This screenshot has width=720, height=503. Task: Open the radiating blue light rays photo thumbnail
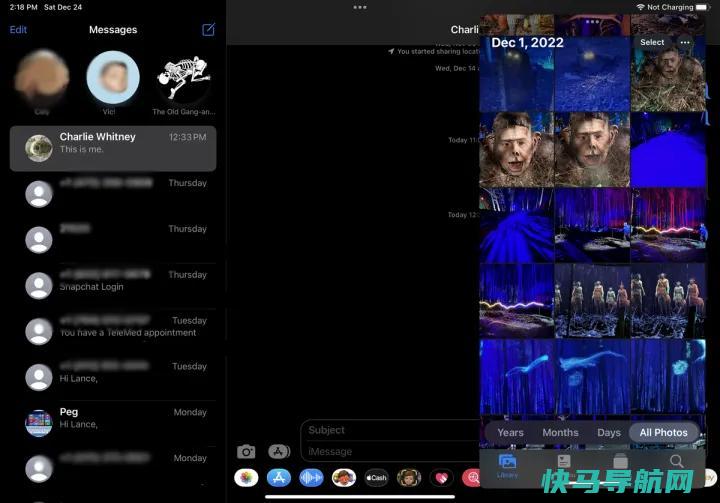(517, 225)
